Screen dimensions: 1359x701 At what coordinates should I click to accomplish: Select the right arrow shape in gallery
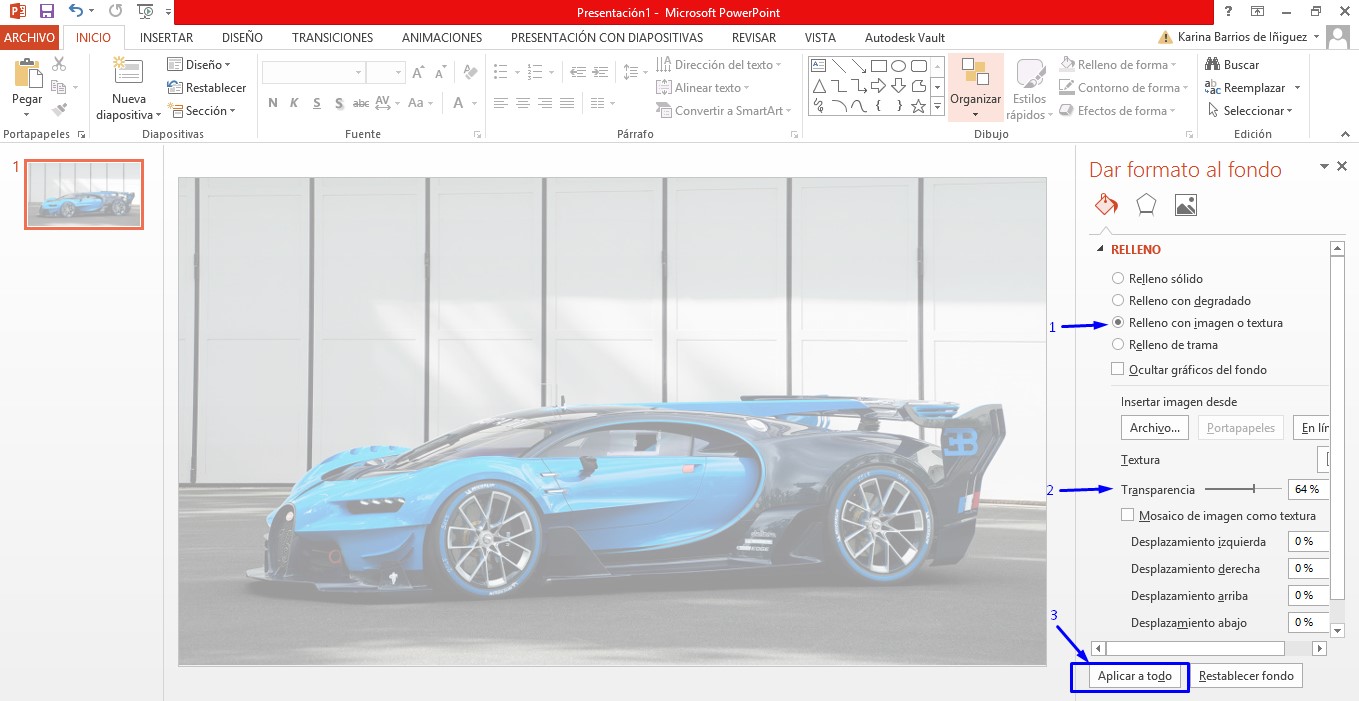pos(878,86)
